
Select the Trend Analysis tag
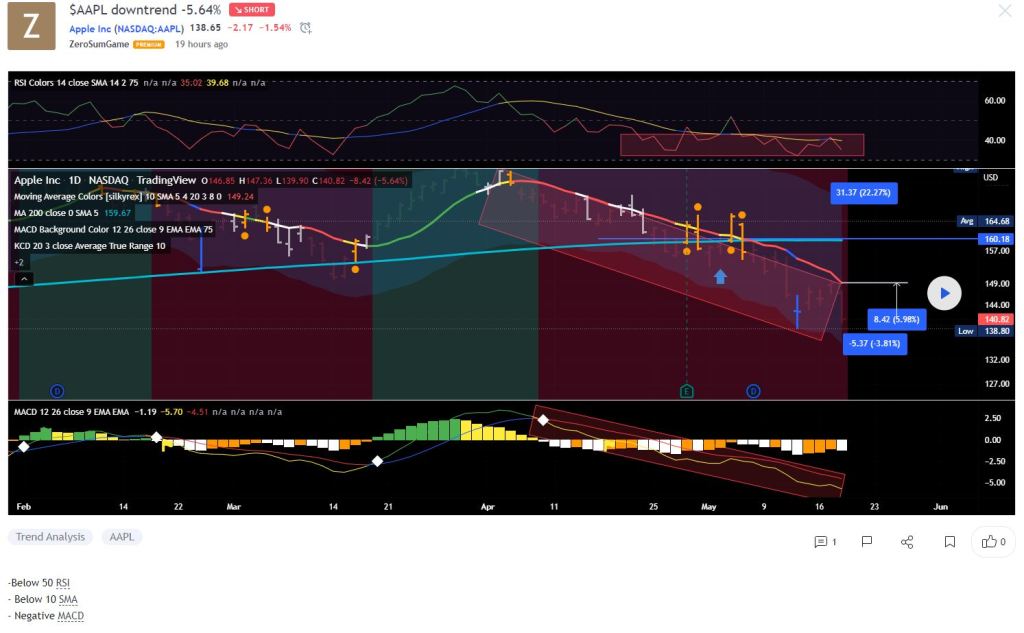(x=50, y=537)
